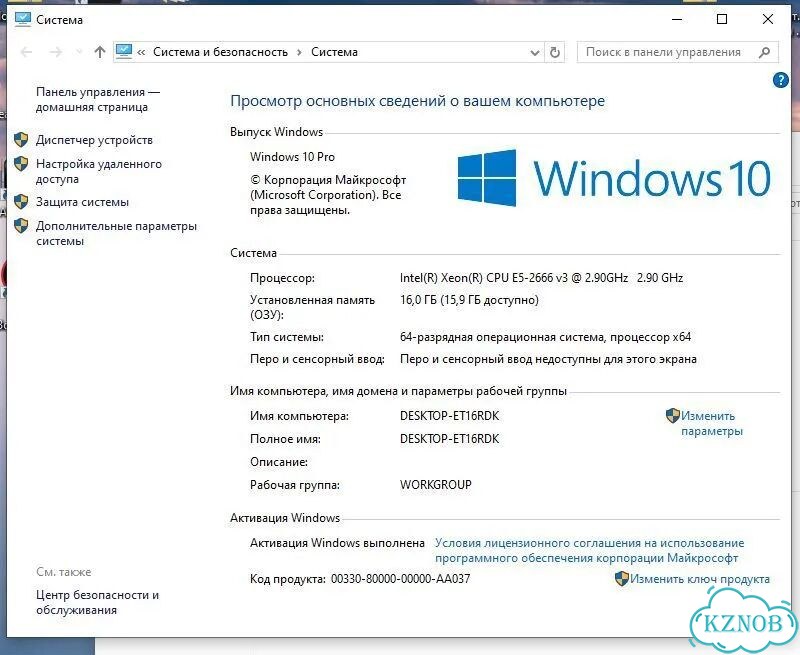This screenshot has width=800, height=655.
Task: Go up one level with Up arrow
Action: [x=99, y=52]
